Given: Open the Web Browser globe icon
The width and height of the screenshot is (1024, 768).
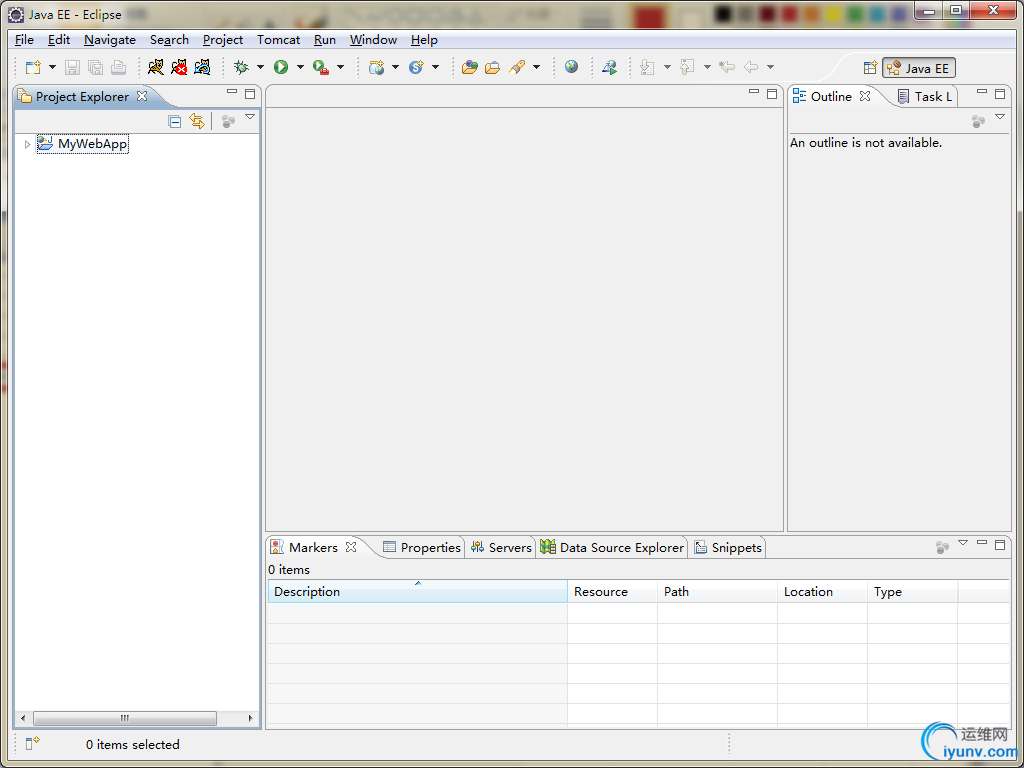Looking at the screenshot, I should [x=571, y=67].
